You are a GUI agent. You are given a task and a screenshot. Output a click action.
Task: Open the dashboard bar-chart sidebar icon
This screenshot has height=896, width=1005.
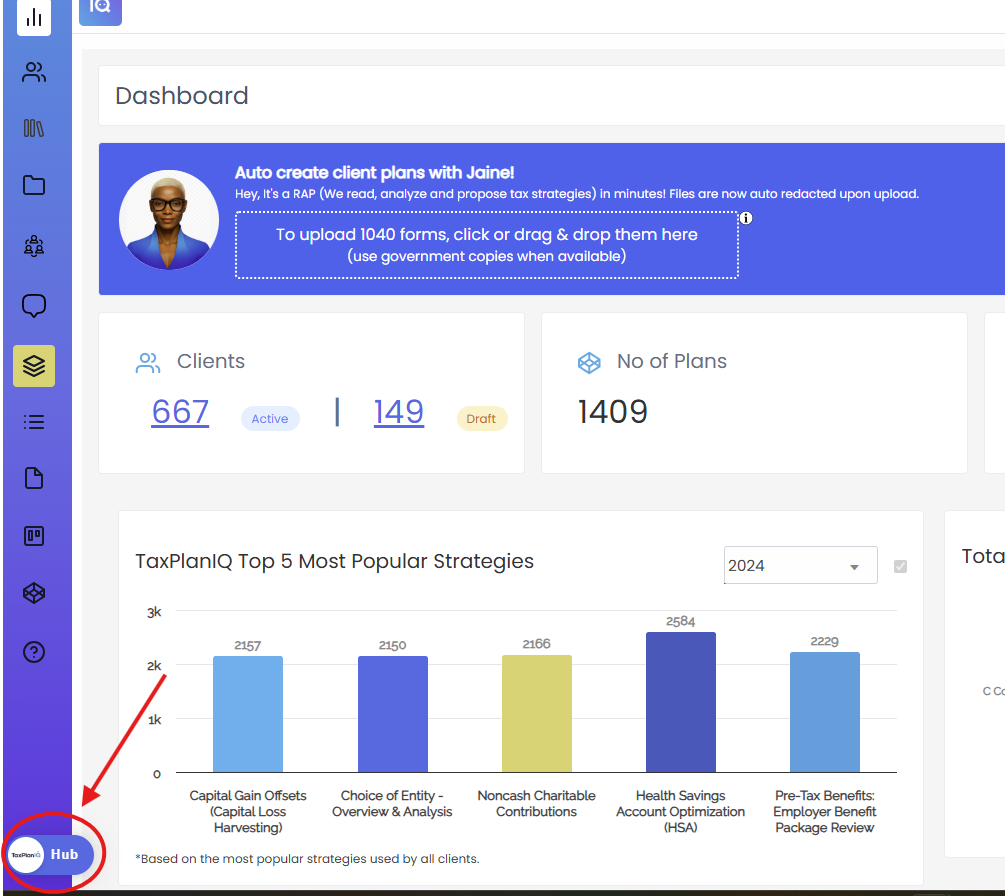34,17
